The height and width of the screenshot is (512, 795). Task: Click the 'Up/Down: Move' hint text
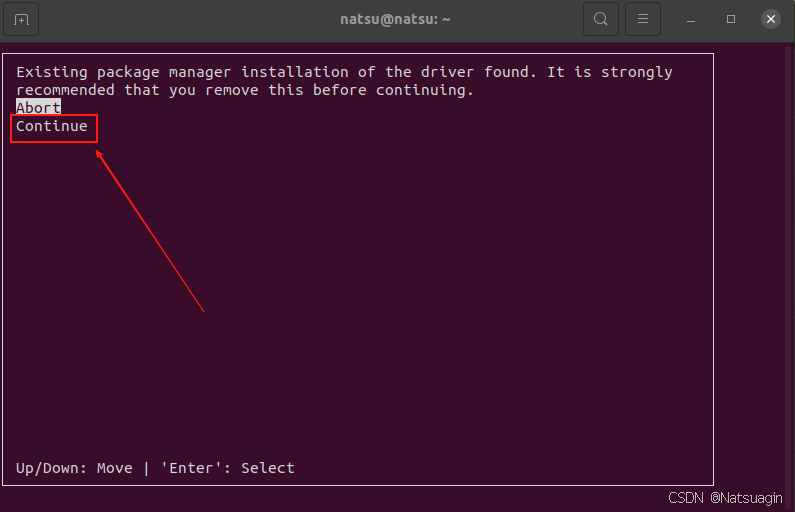tap(74, 468)
